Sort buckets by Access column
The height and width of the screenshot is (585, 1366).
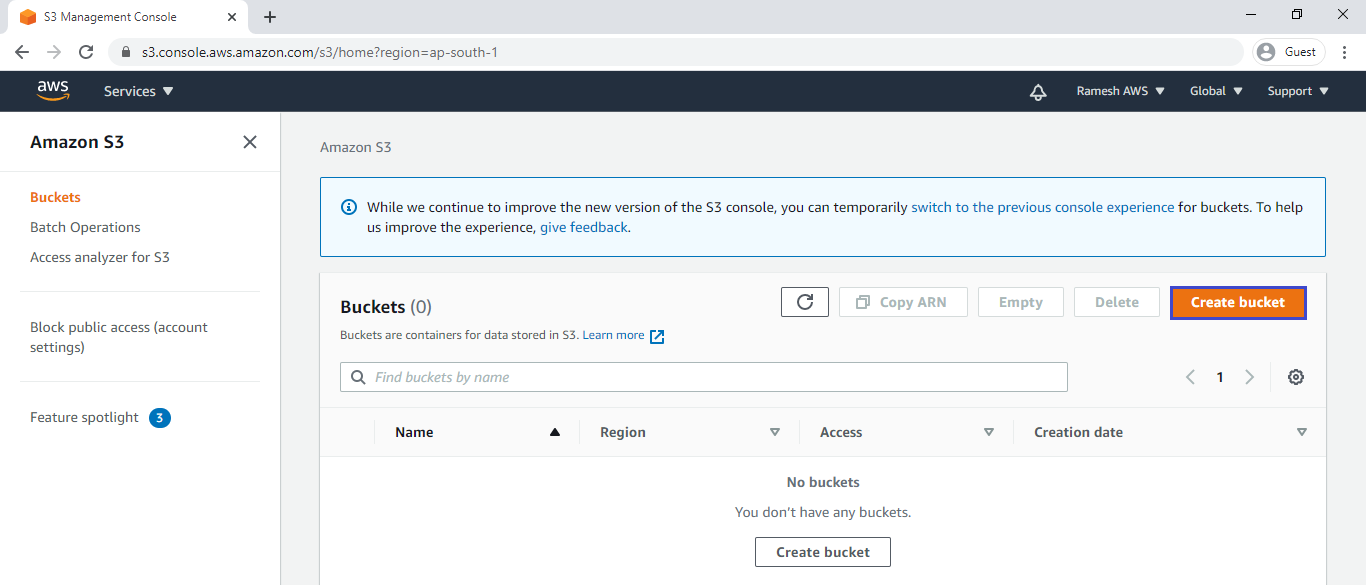(906, 432)
